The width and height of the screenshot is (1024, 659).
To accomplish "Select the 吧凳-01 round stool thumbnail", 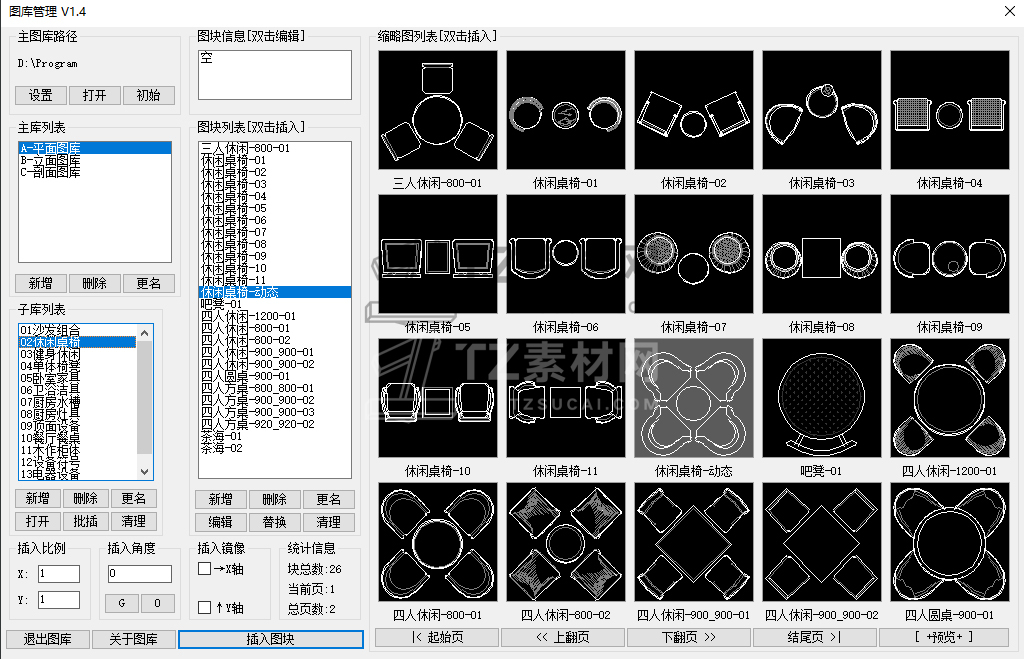I will click(821, 397).
